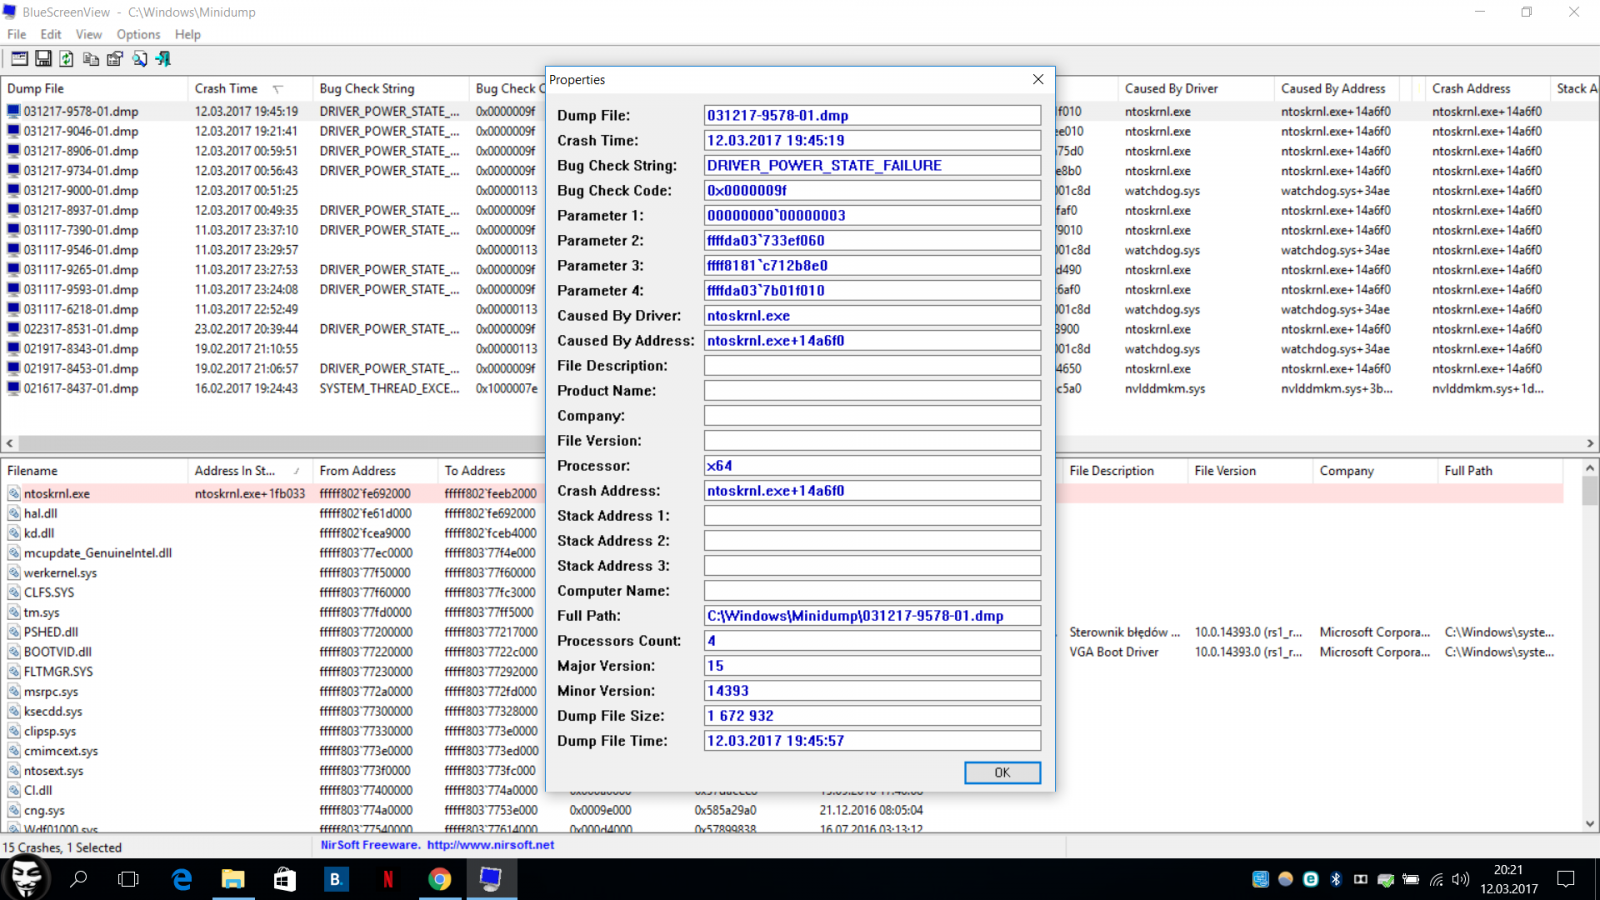The height and width of the screenshot is (900, 1600).
Task: Open the Action Center notification icon
Action: pyautogui.click(x=1566, y=879)
